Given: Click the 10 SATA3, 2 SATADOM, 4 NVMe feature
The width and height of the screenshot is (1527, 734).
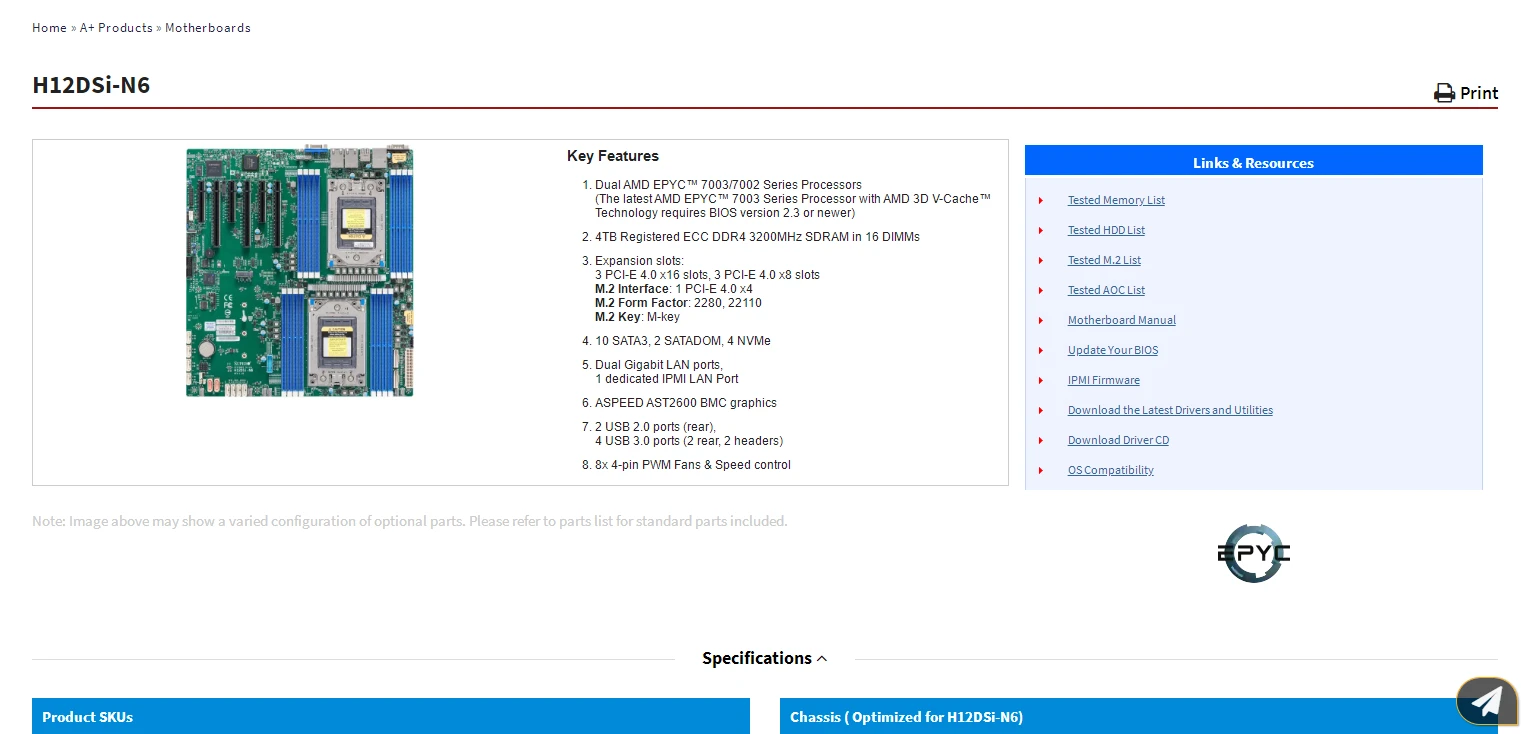Looking at the screenshot, I should pos(683,341).
